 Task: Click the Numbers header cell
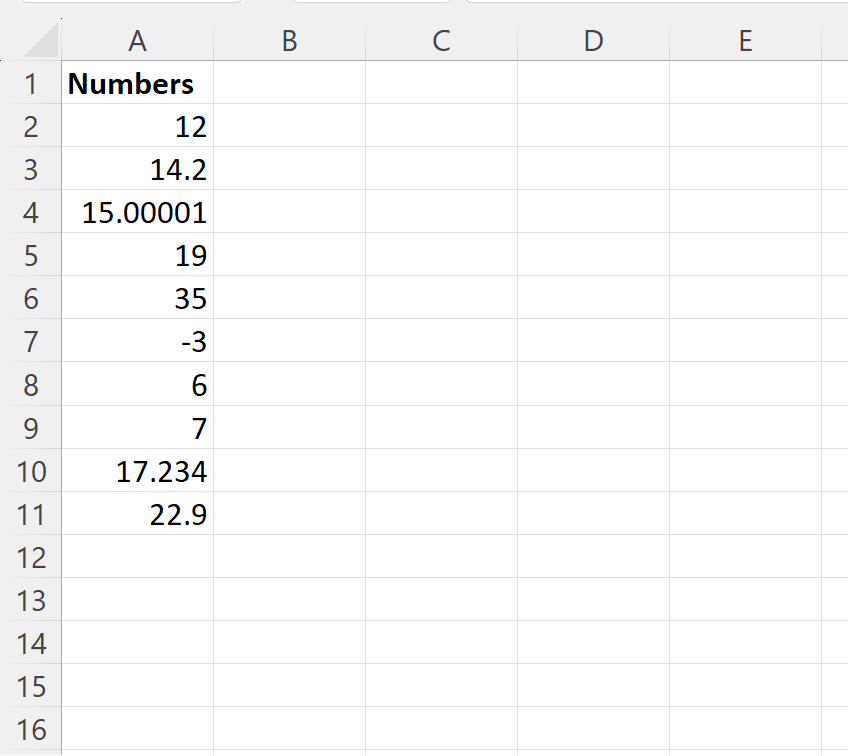137,84
